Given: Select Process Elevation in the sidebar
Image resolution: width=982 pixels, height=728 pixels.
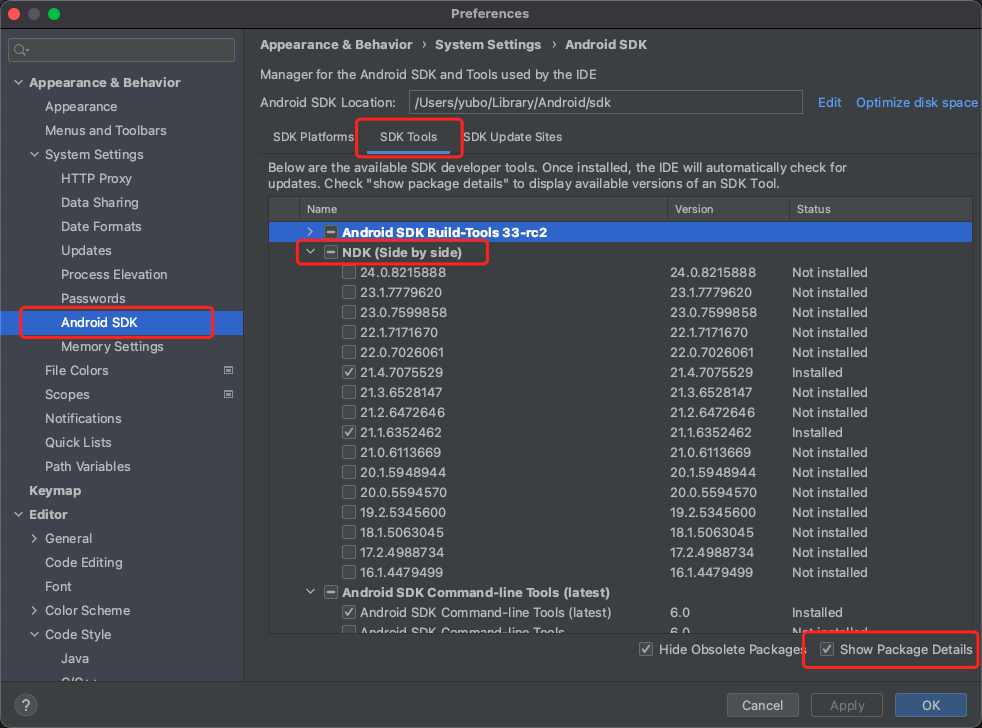Looking at the screenshot, I should [114, 274].
